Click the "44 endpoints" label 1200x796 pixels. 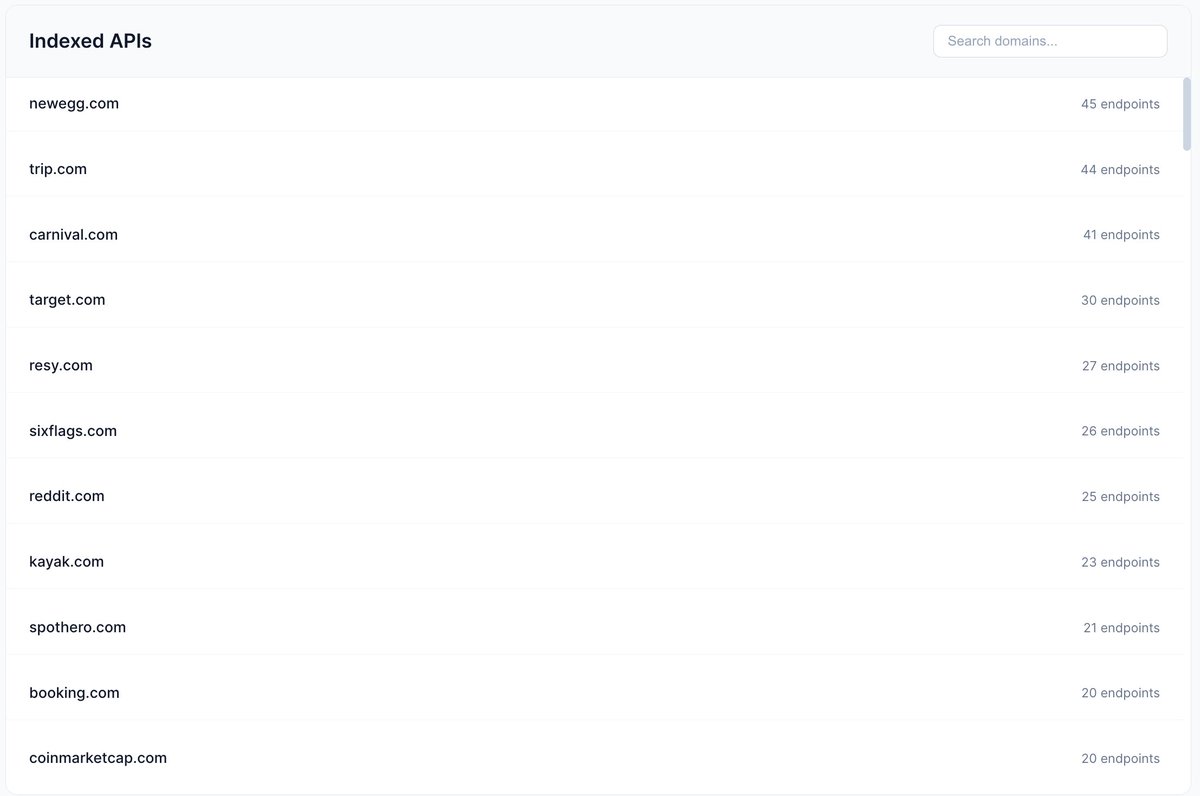coord(1120,170)
